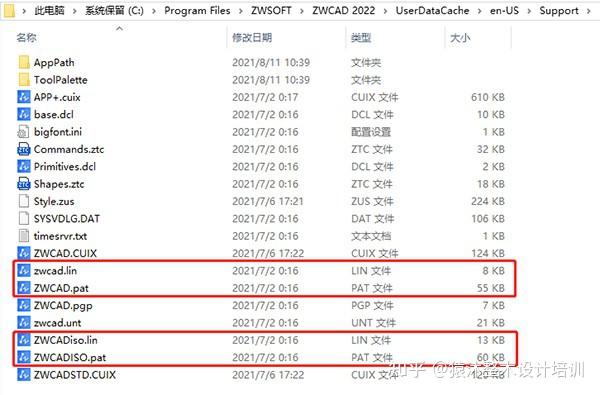Viewport: 600px width, 395px height.
Task: Click the ZWCADiso.lin file icon
Action: [x=24, y=340]
